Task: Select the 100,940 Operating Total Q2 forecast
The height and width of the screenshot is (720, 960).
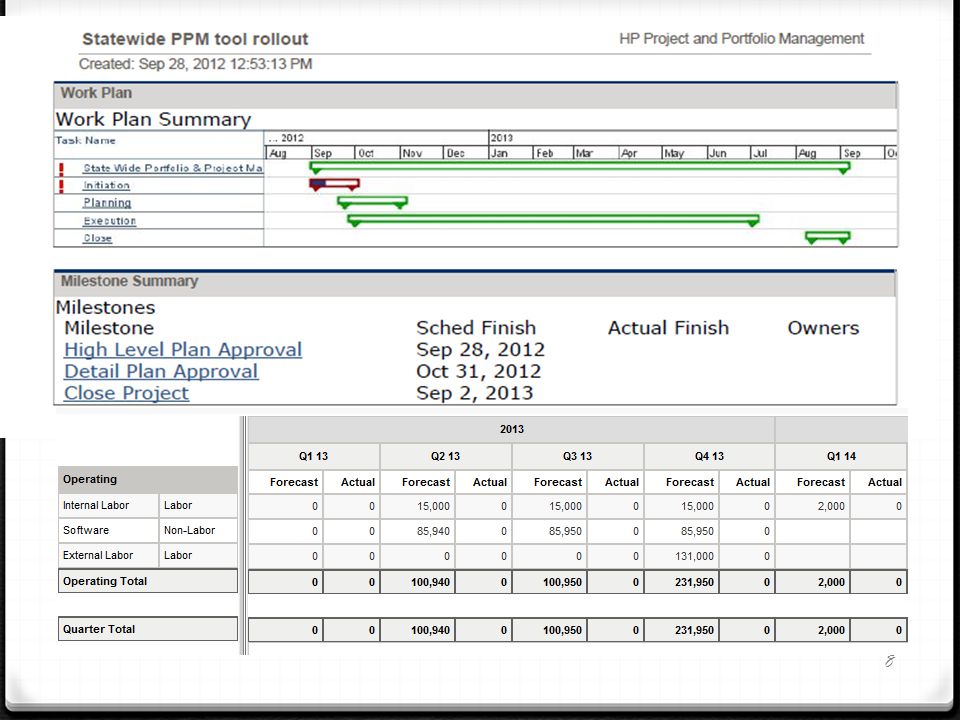Action: tap(418, 582)
